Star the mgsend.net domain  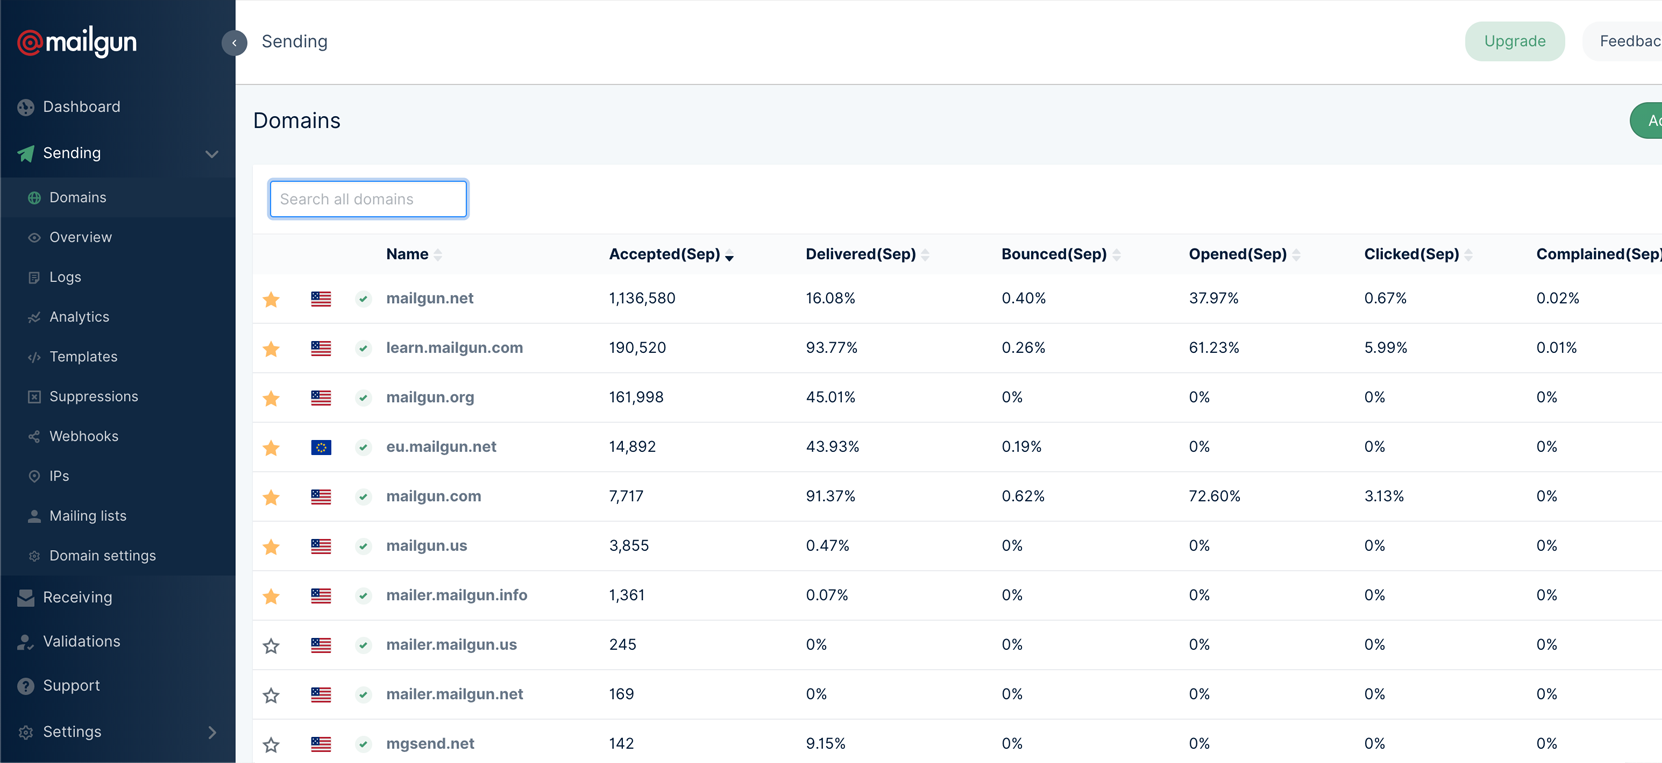point(271,745)
